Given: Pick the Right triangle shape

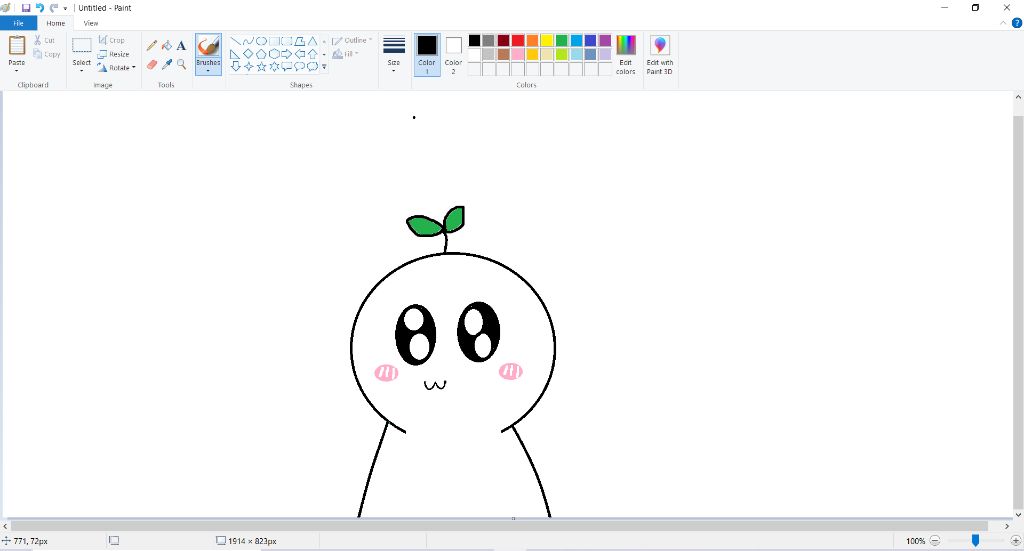Looking at the screenshot, I should coord(235,54).
